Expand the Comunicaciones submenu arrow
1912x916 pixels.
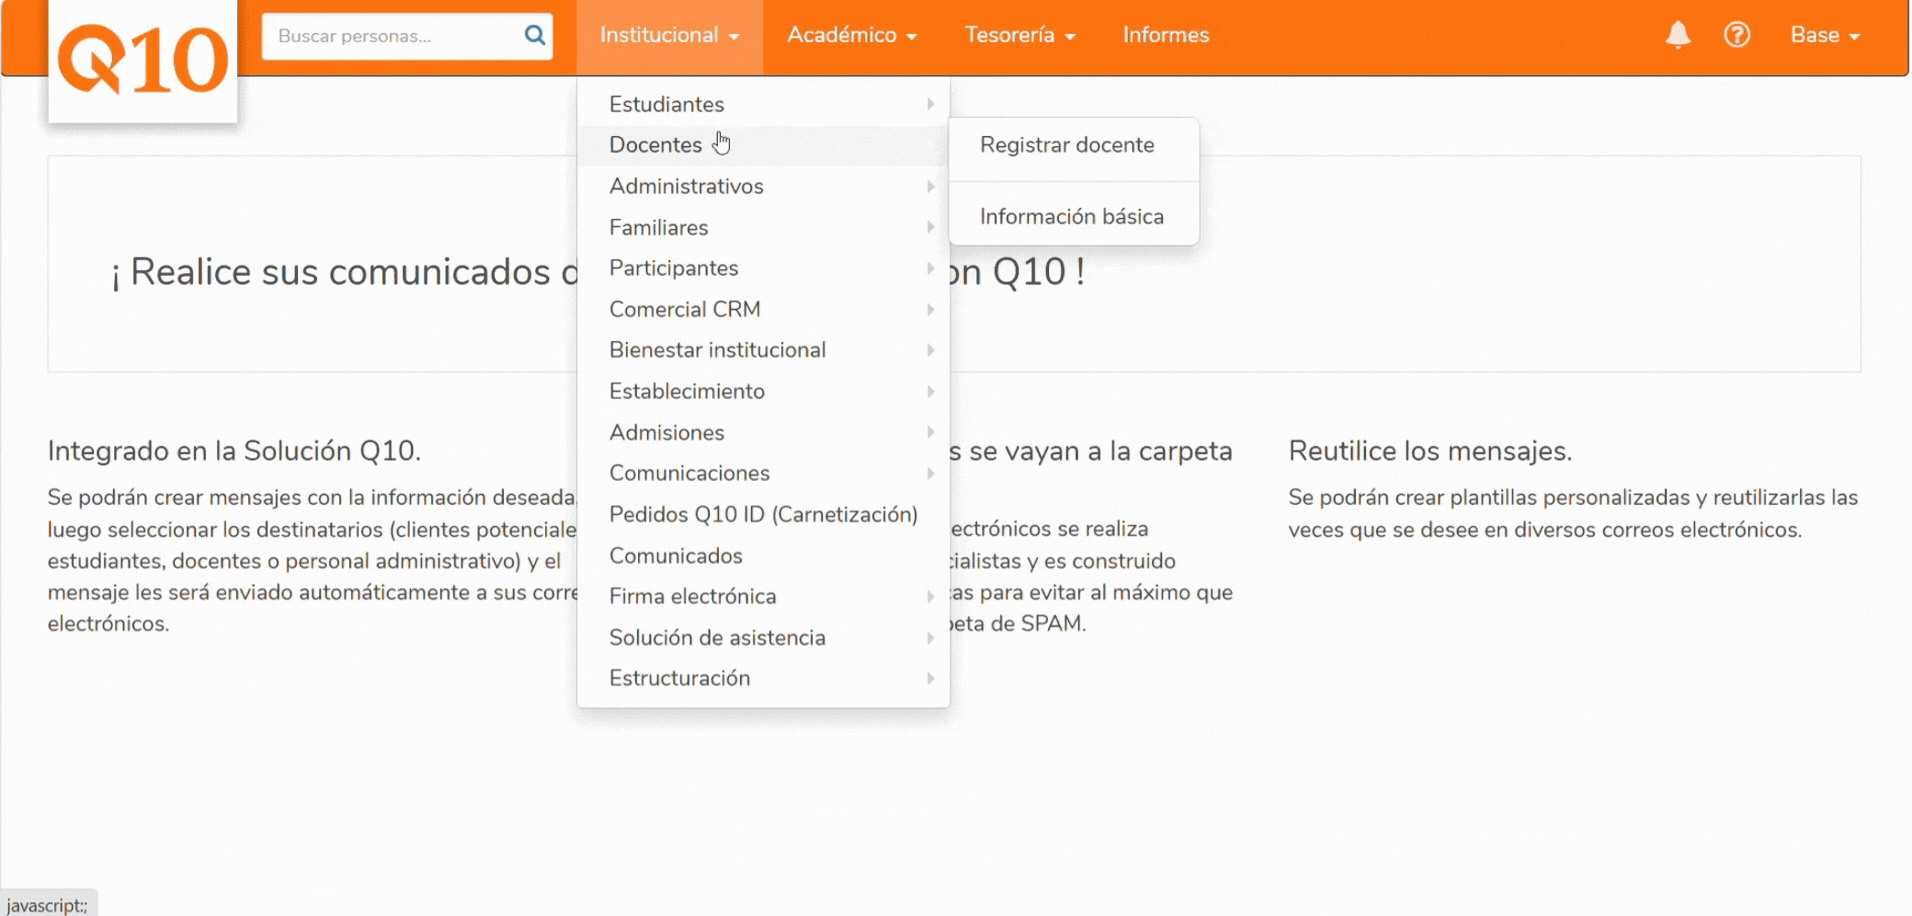pos(930,473)
